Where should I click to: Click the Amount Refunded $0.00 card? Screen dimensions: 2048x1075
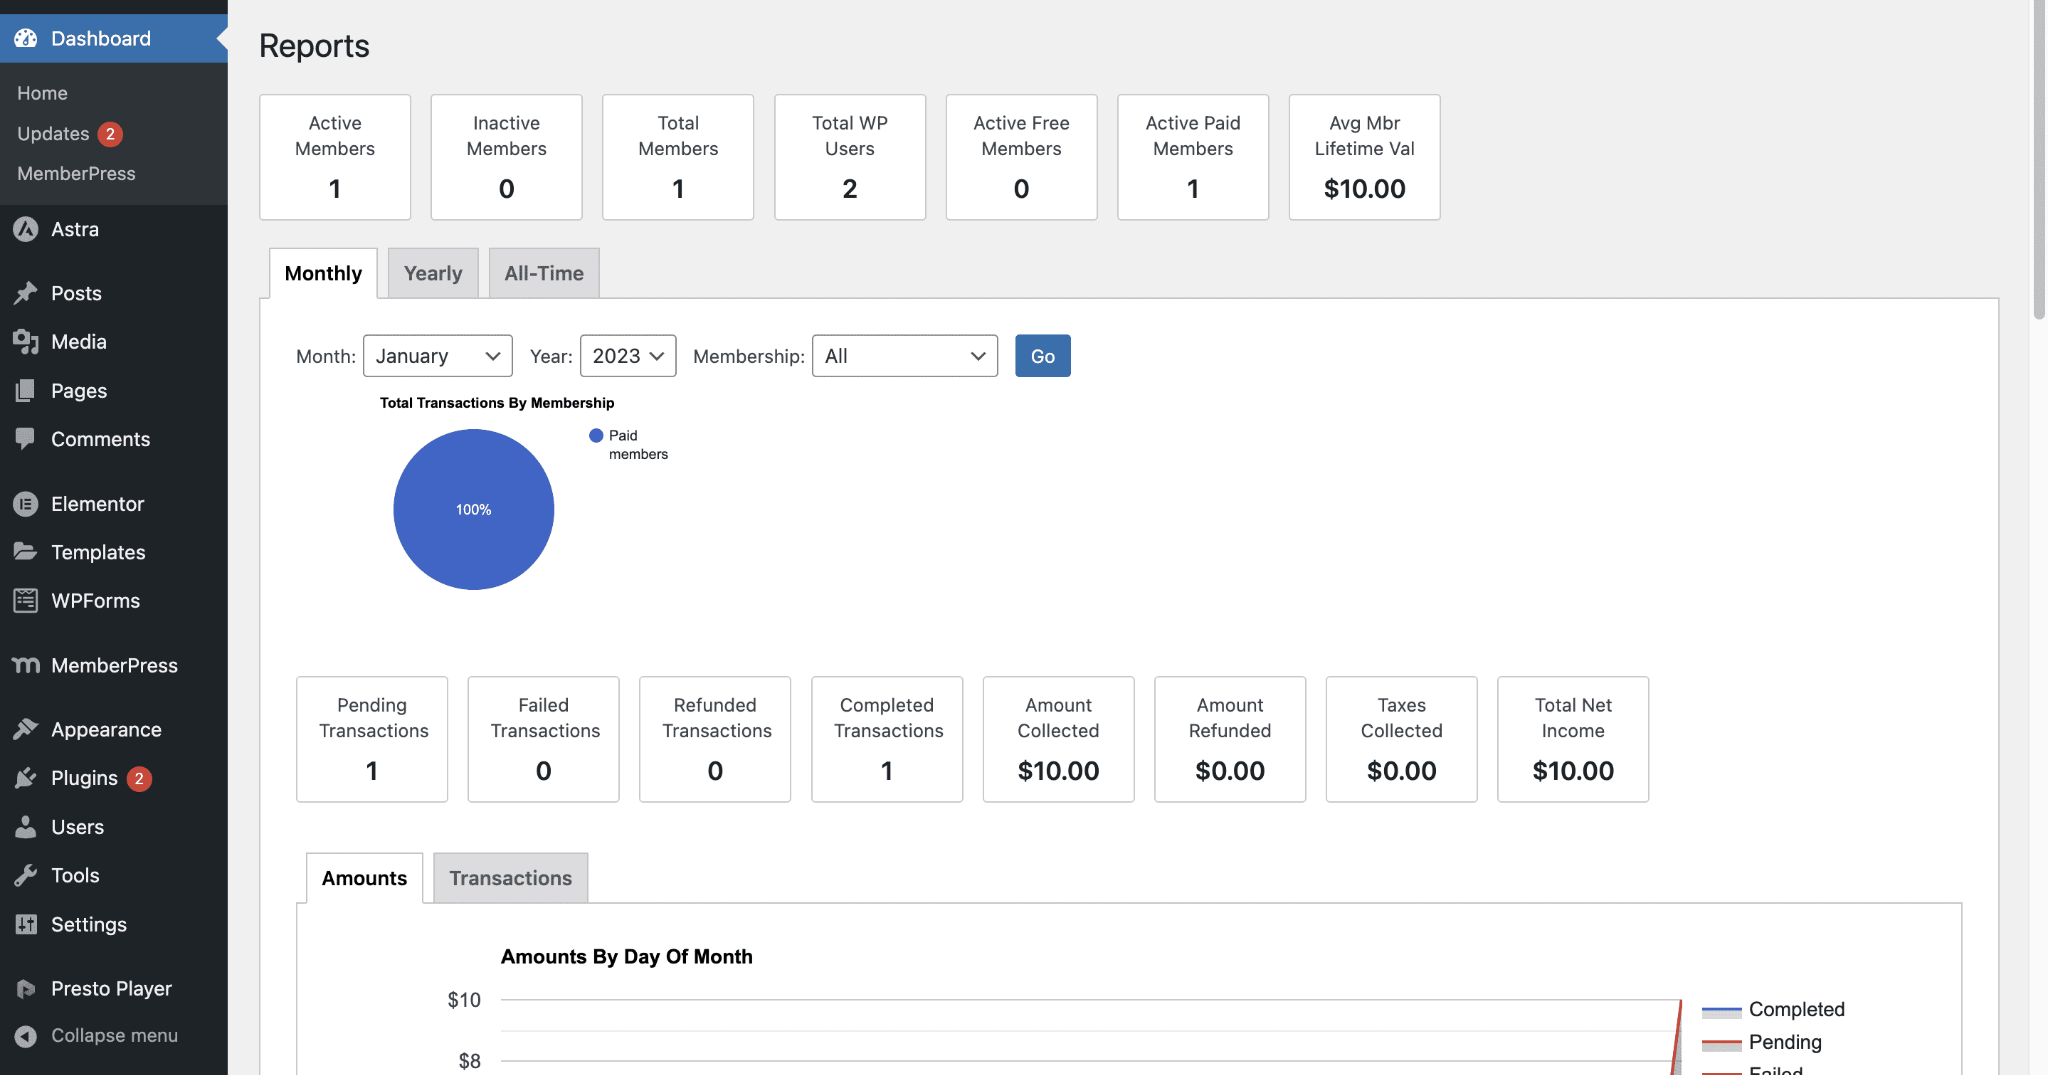coord(1230,739)
